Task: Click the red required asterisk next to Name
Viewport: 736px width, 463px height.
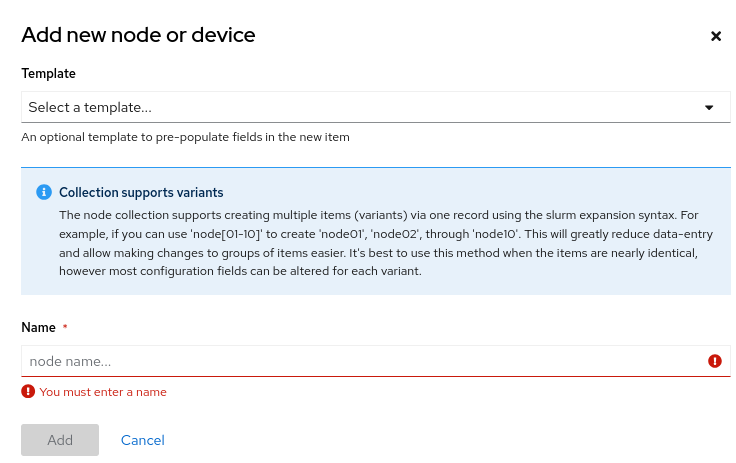Action: point(65,328)
